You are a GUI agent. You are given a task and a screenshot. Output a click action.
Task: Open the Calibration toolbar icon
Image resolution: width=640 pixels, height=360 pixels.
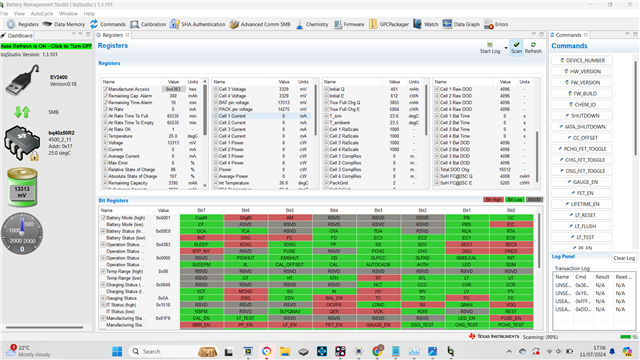135,24
